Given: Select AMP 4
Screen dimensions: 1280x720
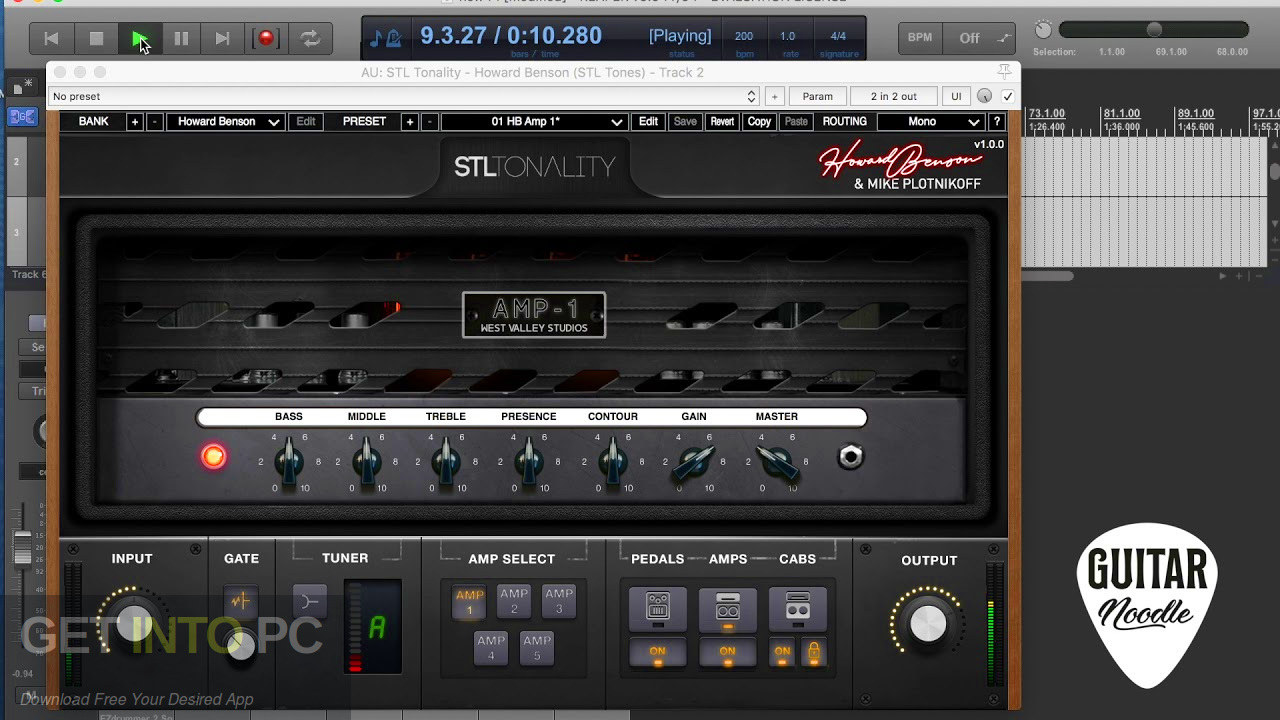Looking at the screenshot, I should click(491, 647).
